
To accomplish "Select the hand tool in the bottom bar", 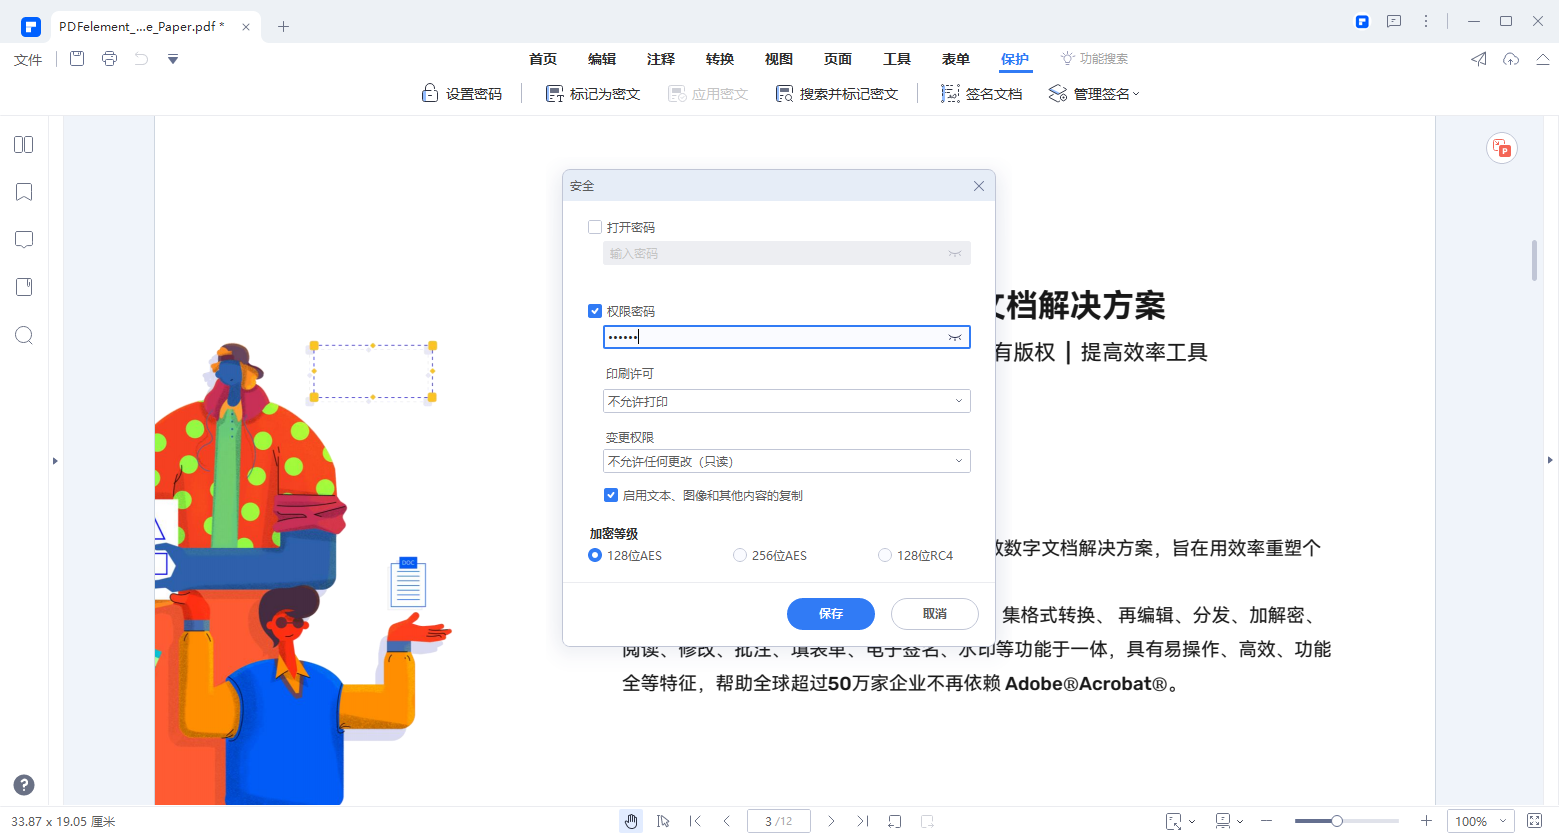I will [x=631, y=820].
